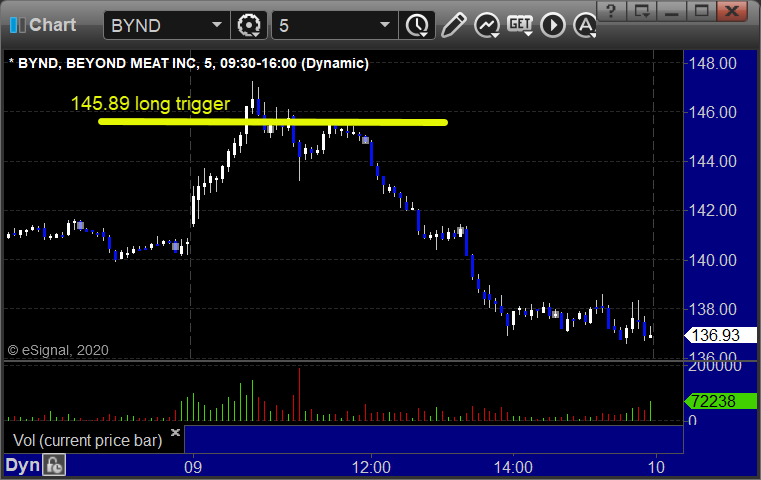Click the 200000 volume axis label

coord(714,366)
